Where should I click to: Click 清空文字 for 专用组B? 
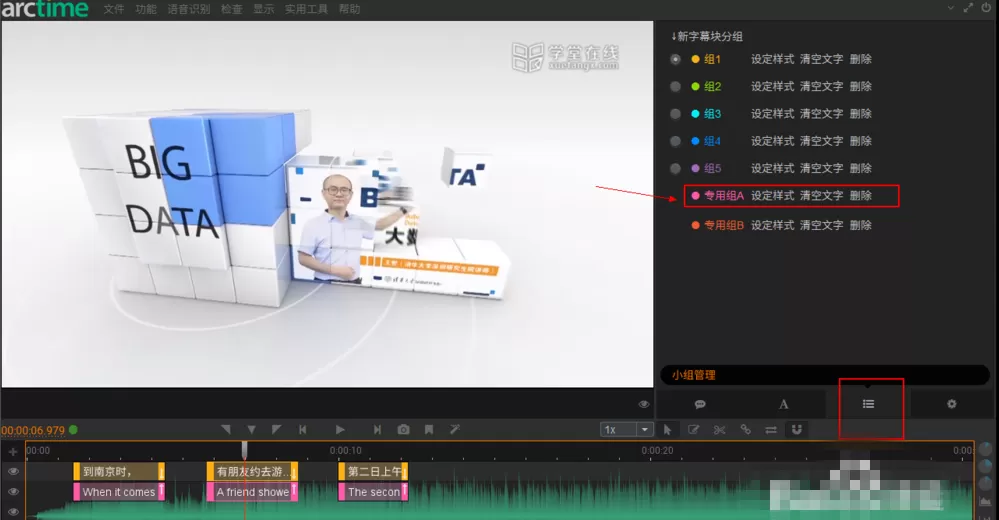coord(821,225)
